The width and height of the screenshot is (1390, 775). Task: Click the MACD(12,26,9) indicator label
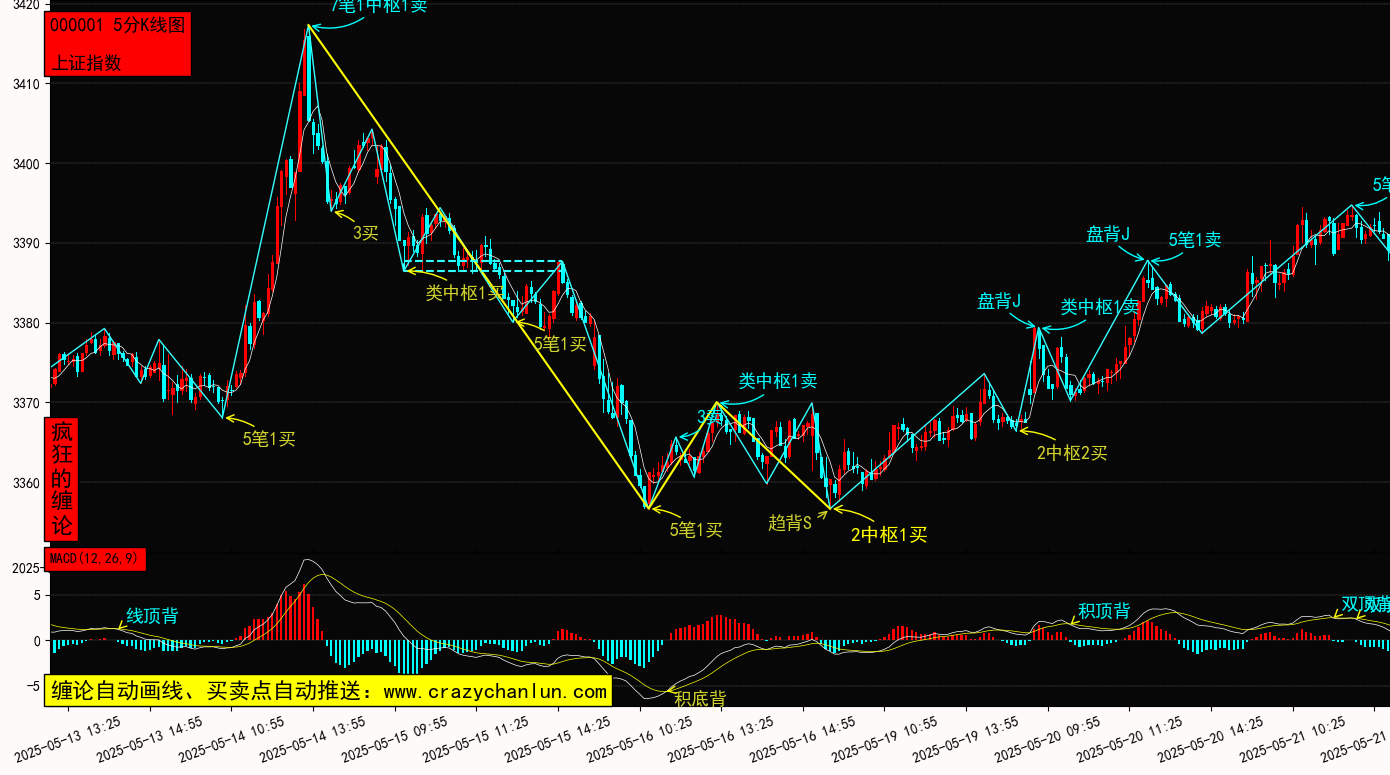[95, 559]
